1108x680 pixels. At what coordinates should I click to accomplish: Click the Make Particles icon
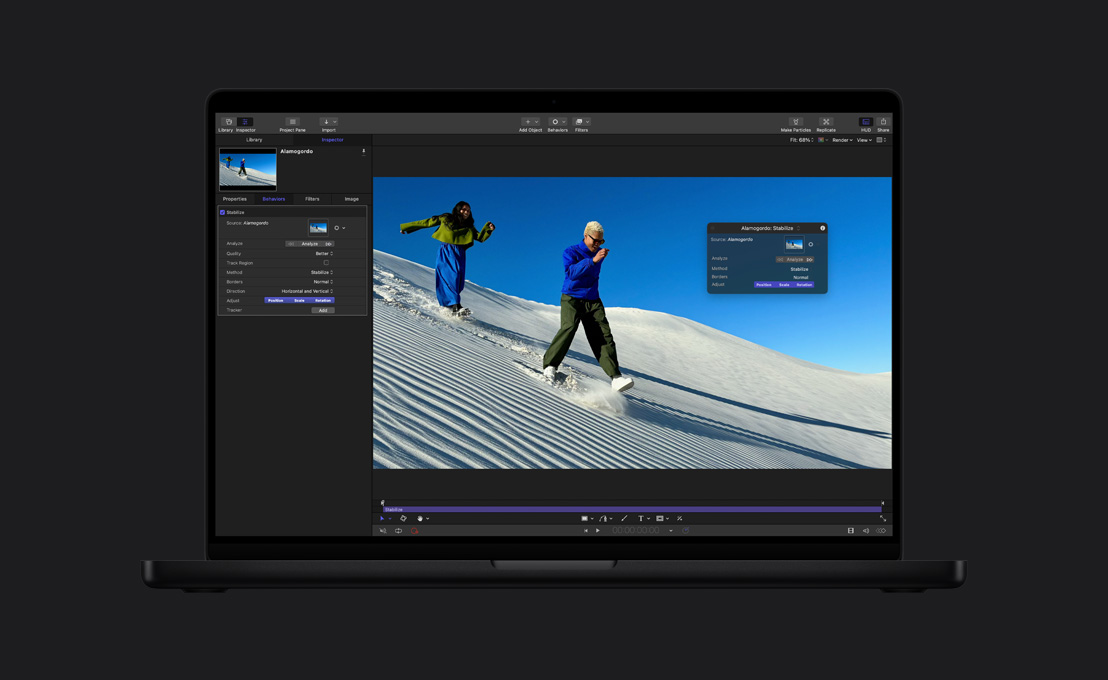(x=797, y=121)
